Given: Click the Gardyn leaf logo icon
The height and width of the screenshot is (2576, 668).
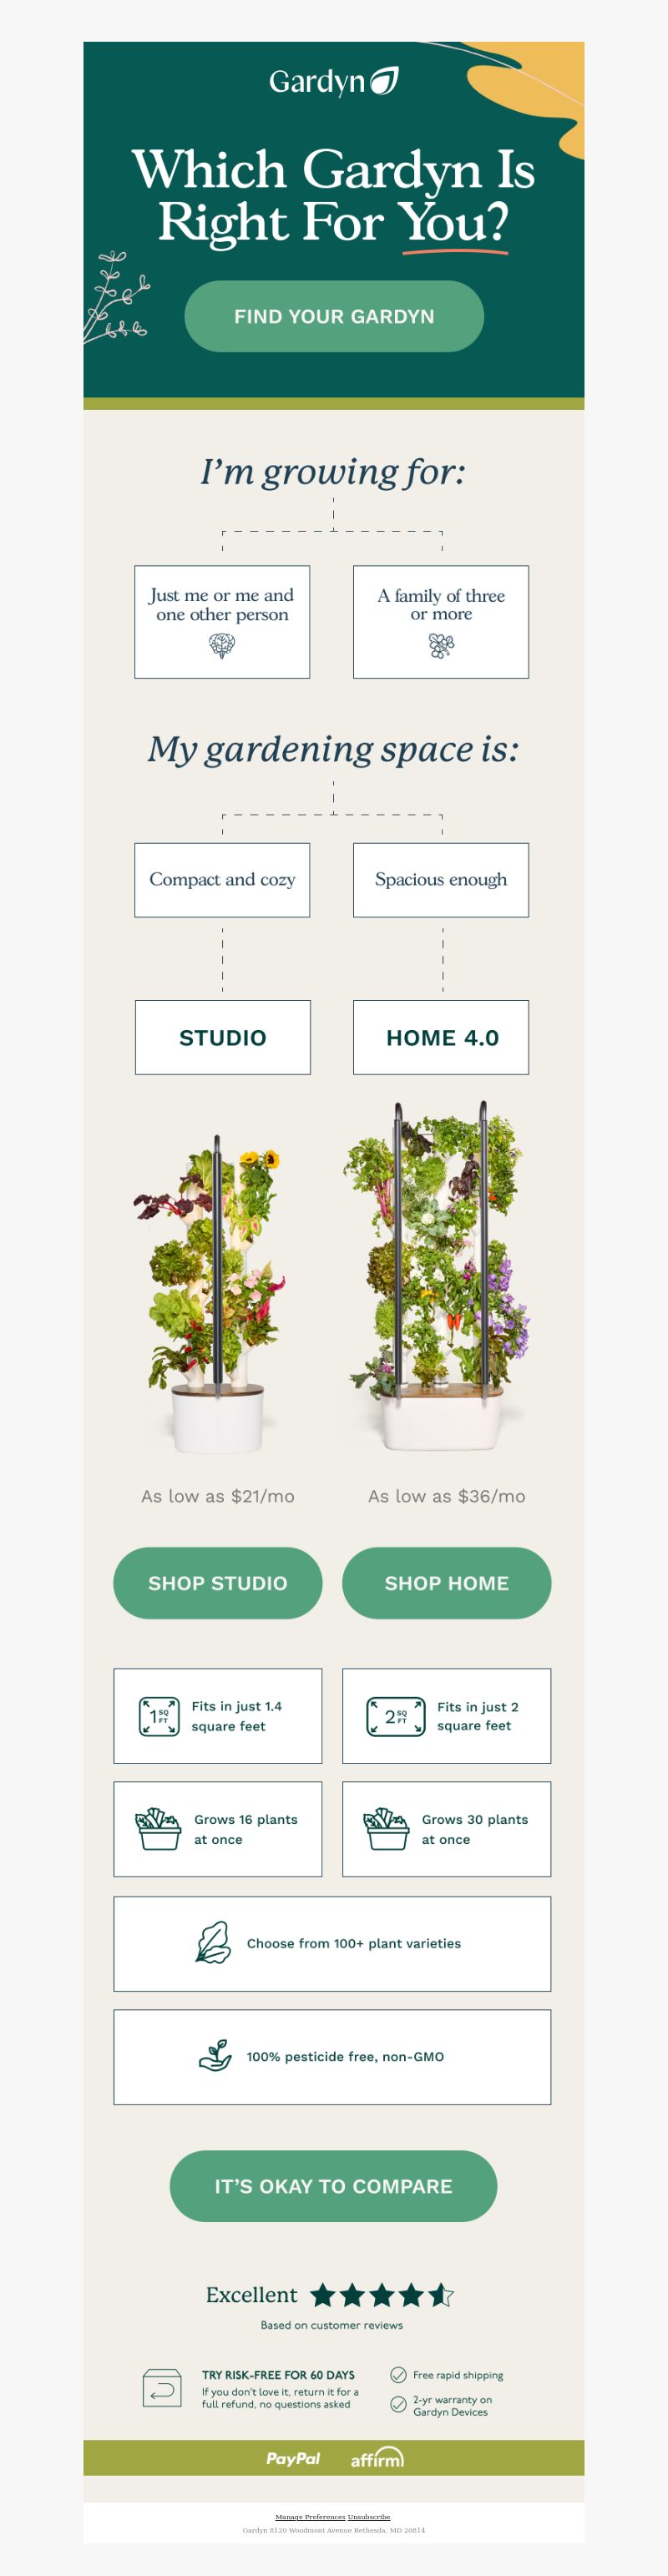Looking at the screenshot, I should (x=385, y=81).
